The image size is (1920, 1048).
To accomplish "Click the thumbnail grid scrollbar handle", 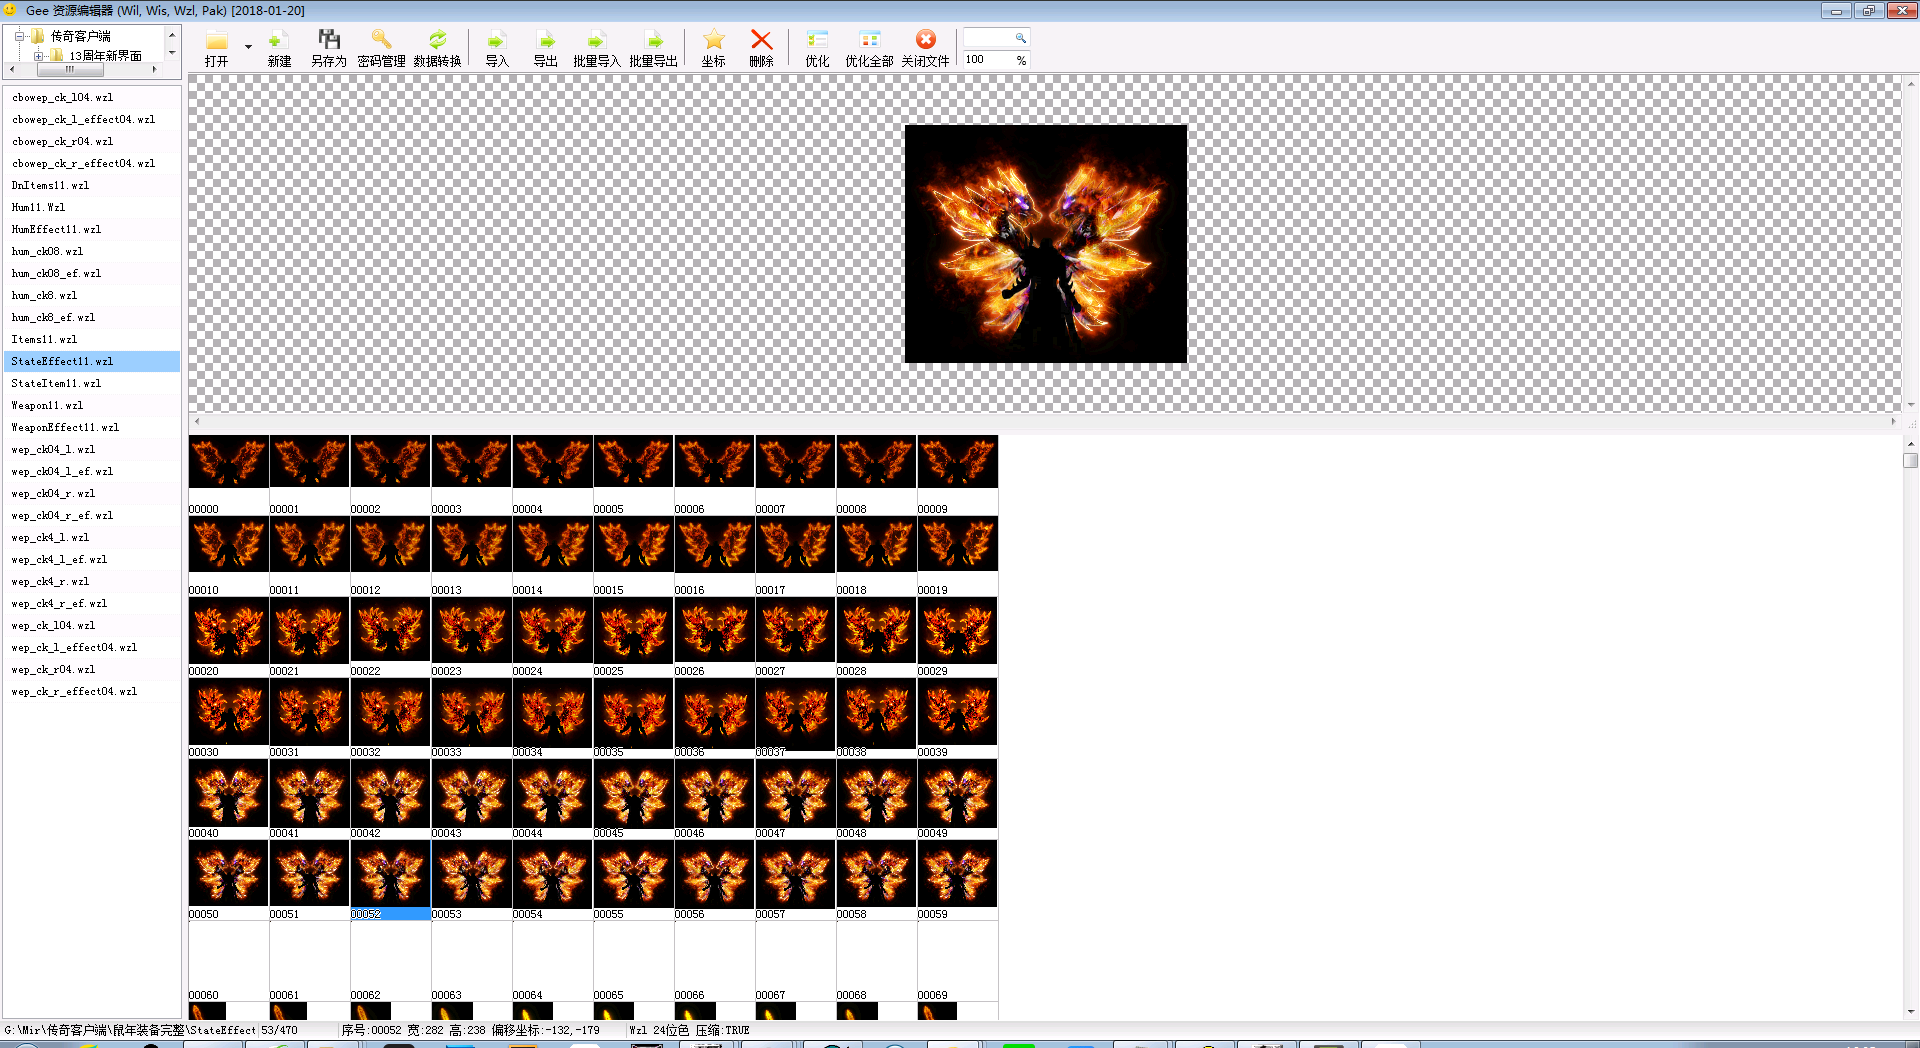I will [x=1910, y=461].
